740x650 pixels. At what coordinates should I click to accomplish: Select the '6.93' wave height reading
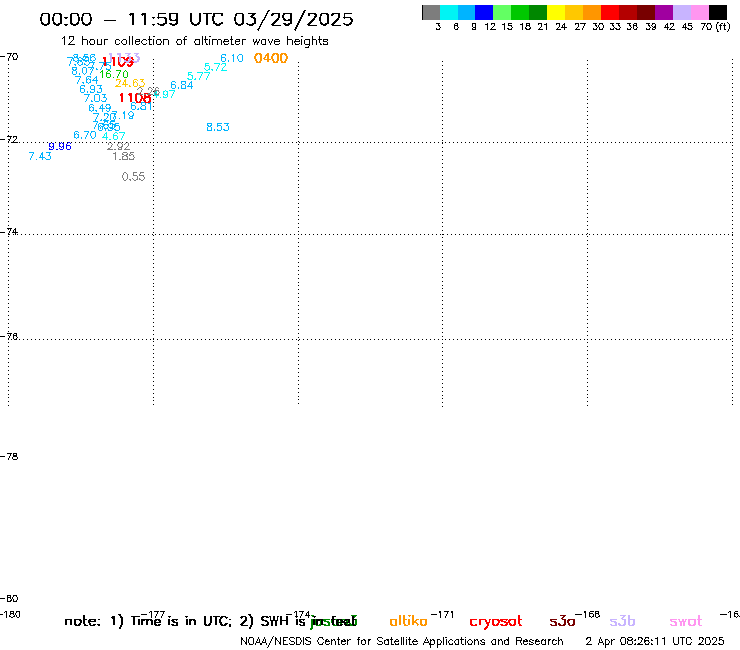(x=91, y=89)
